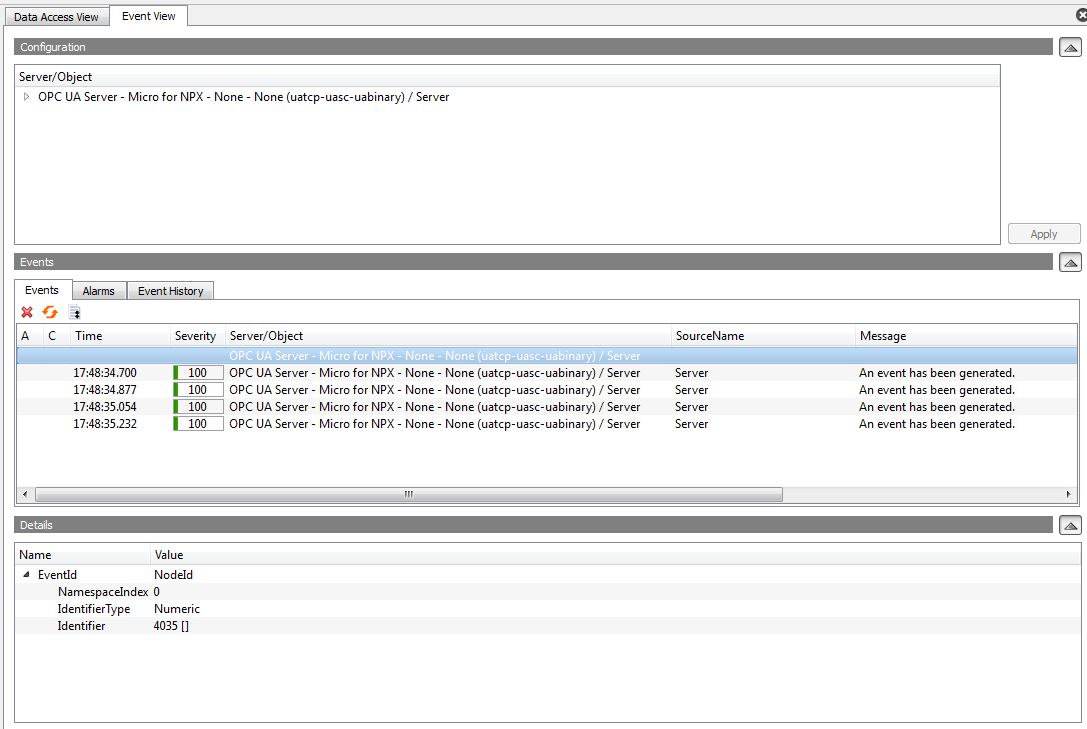
Task: Click the IdentifierType row in Details
Action: tap(548, 609)
